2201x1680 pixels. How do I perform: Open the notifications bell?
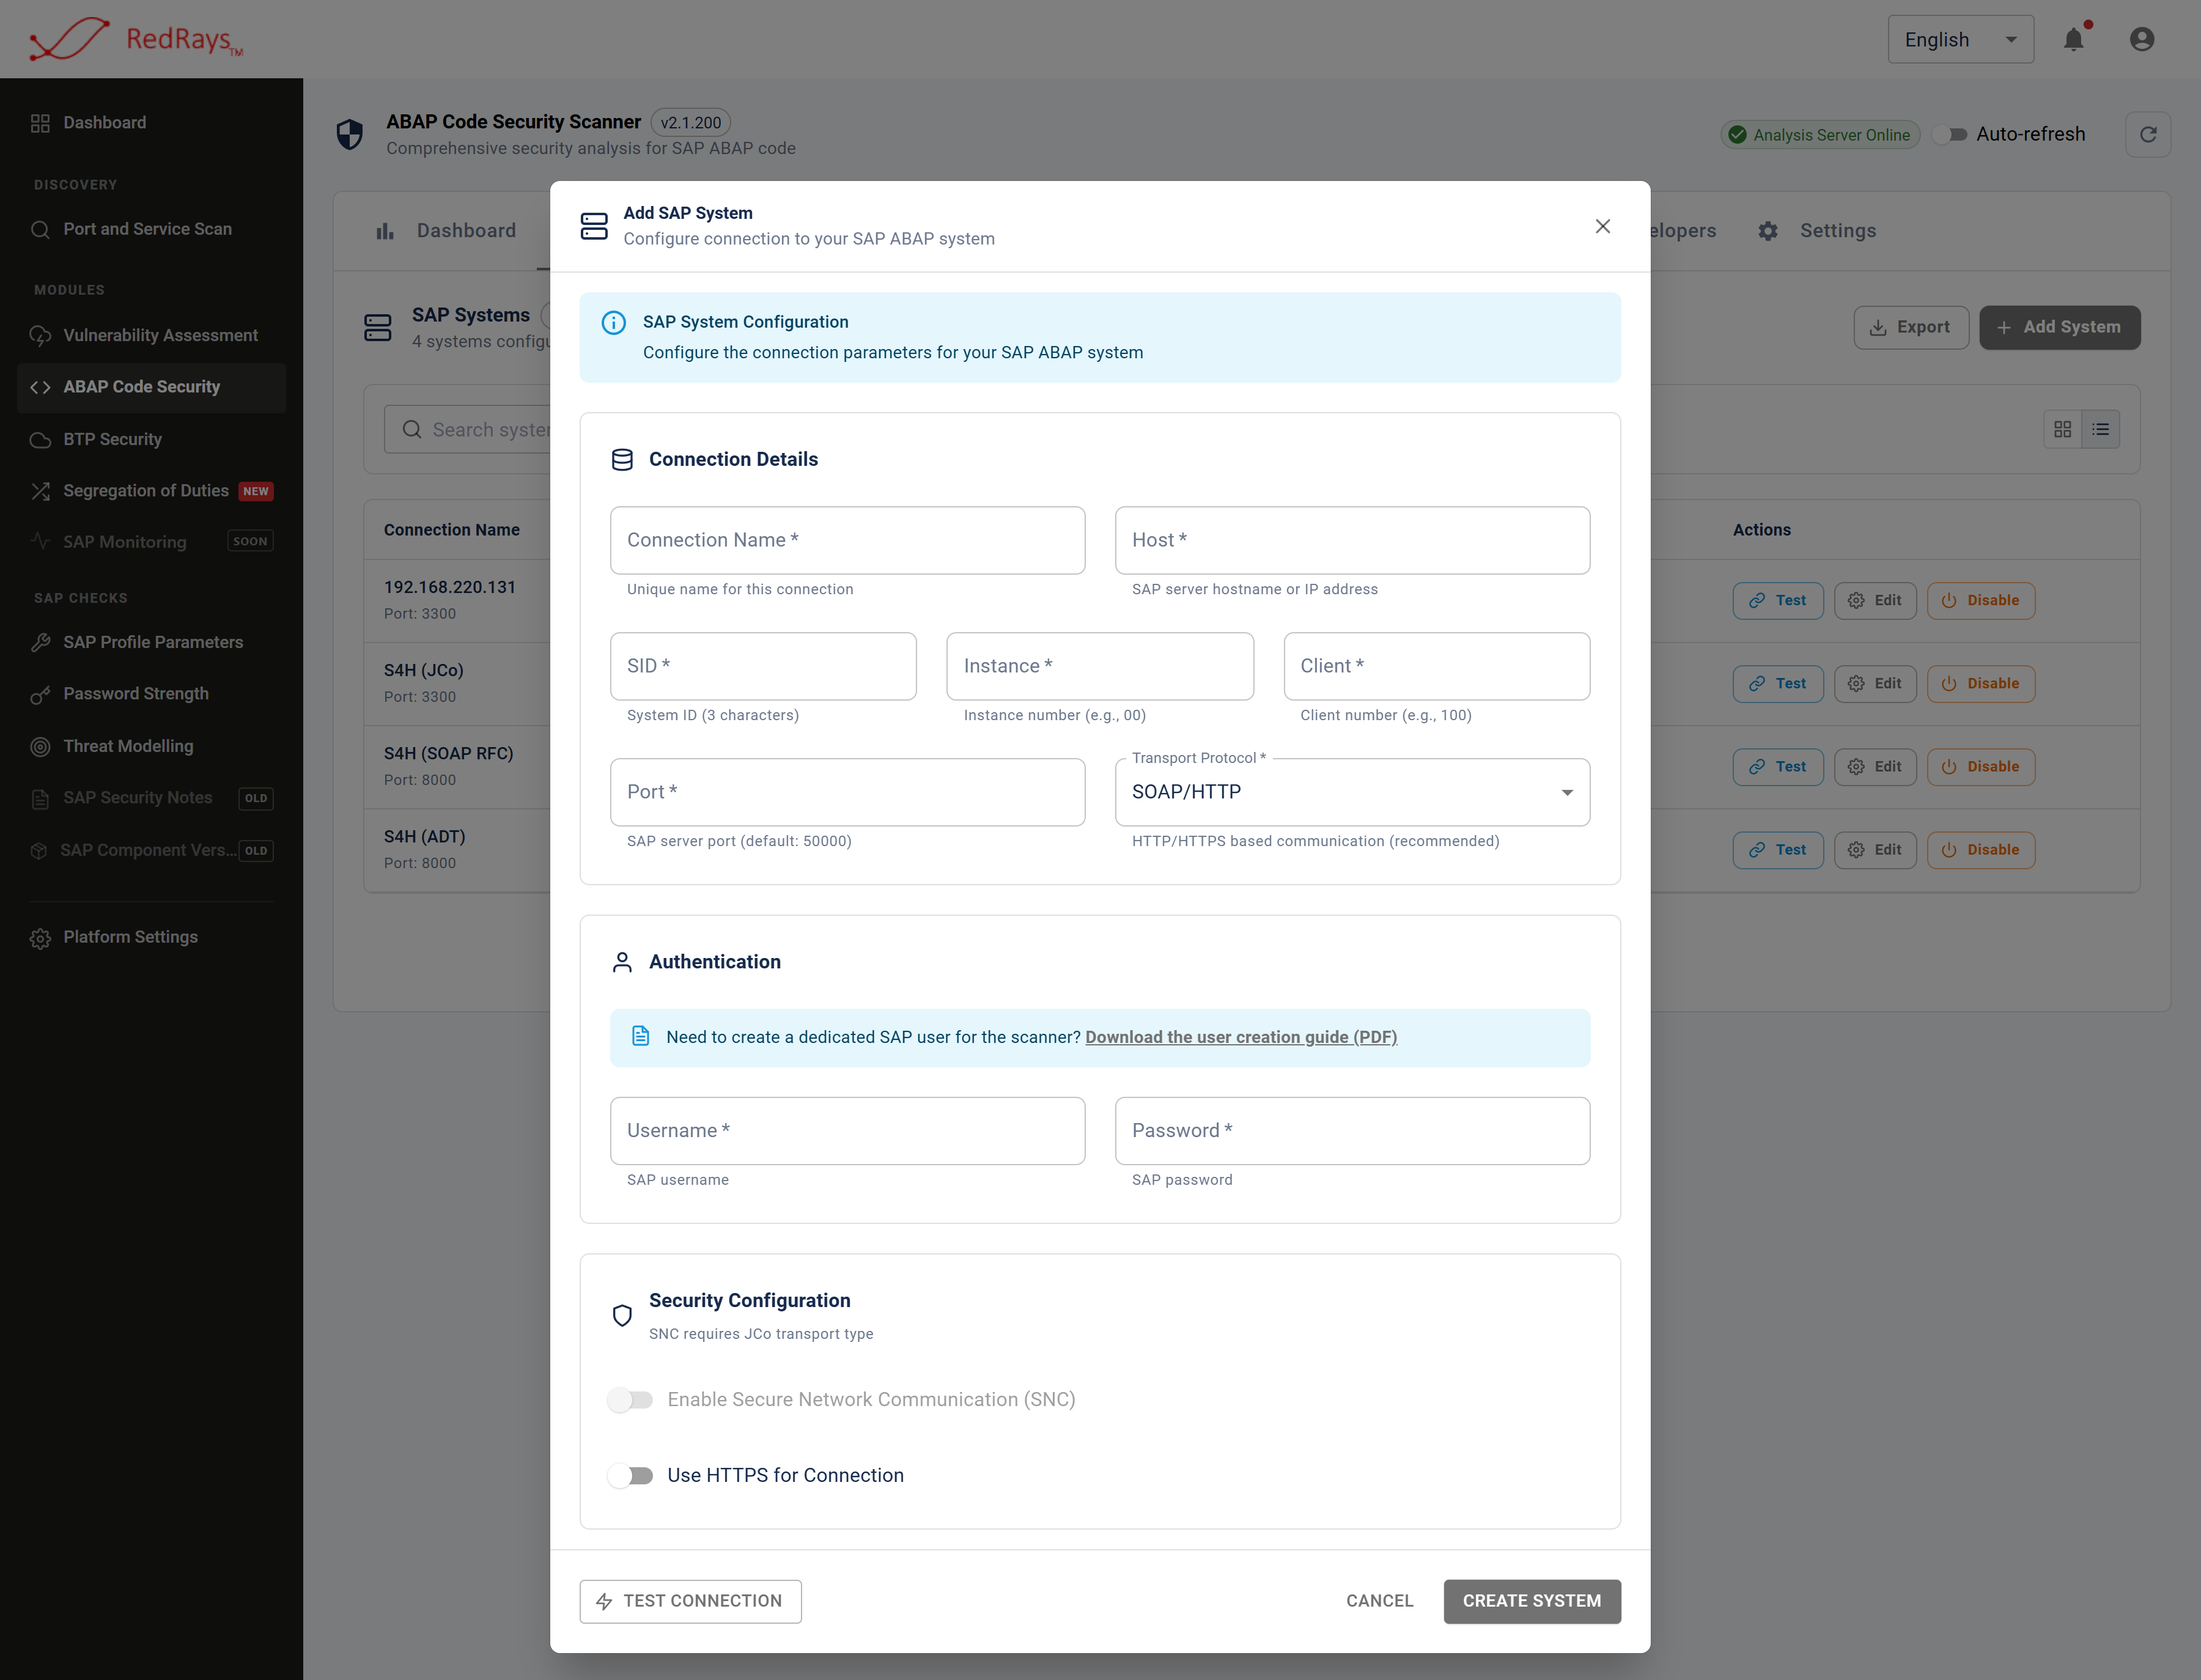point(2074,39)
